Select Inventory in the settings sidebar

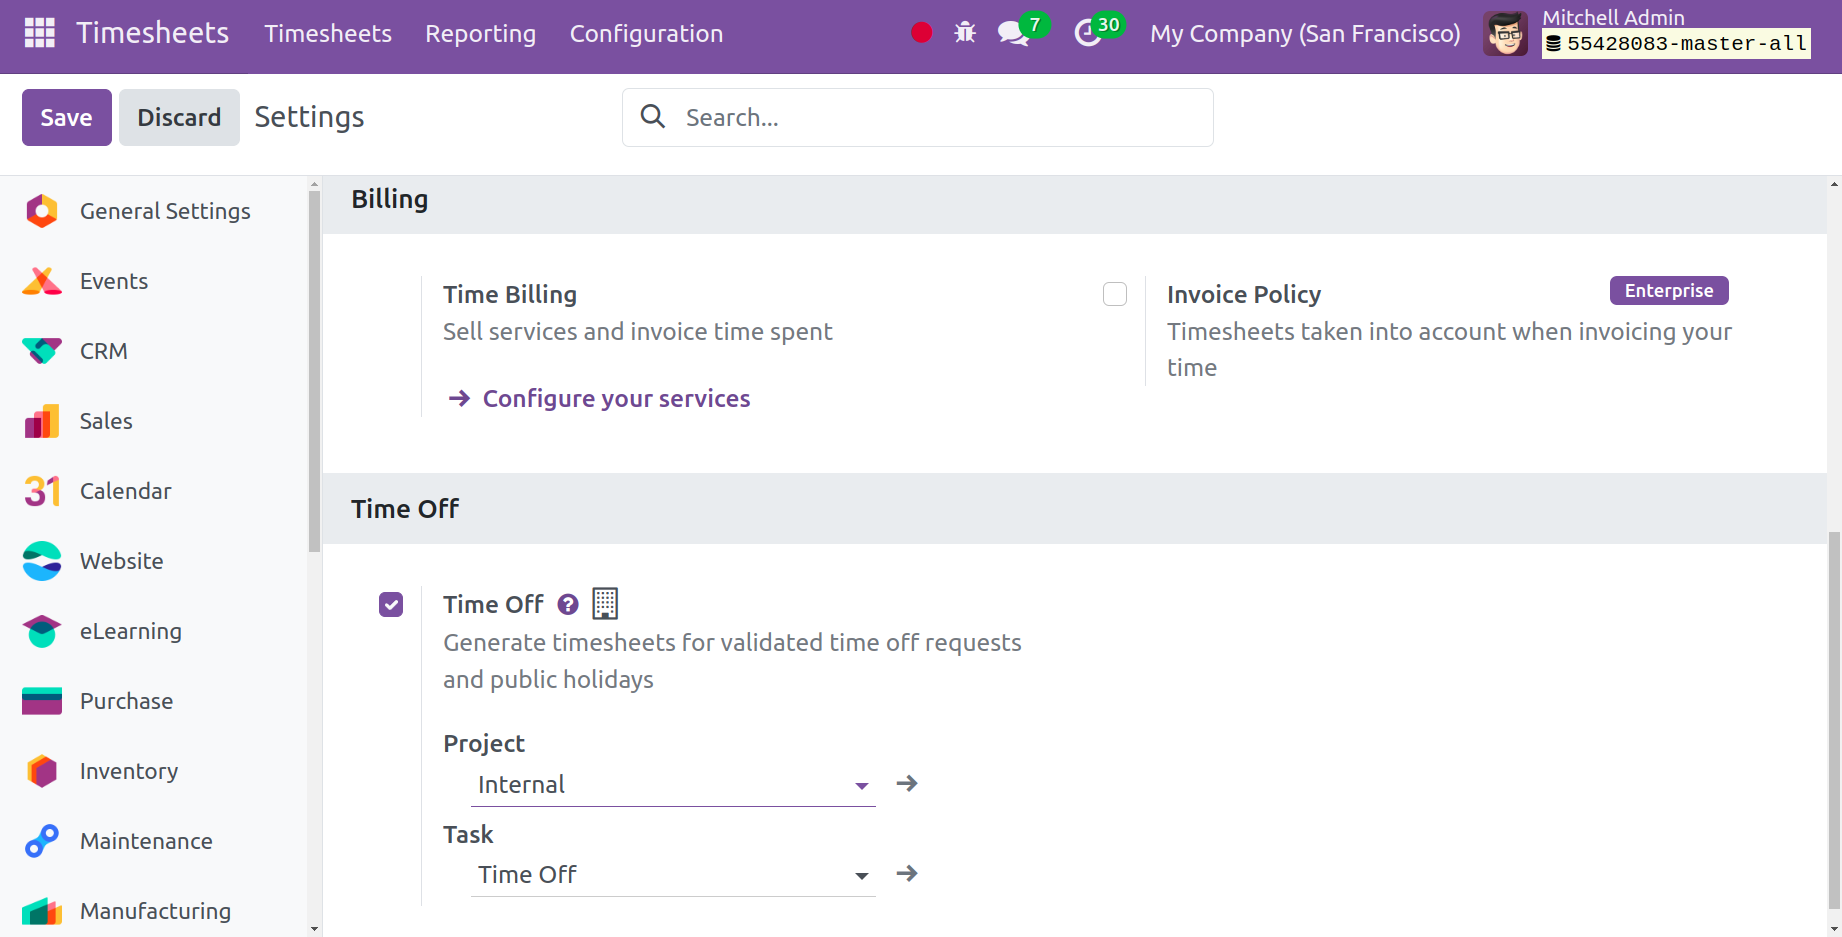coord(155,771)
